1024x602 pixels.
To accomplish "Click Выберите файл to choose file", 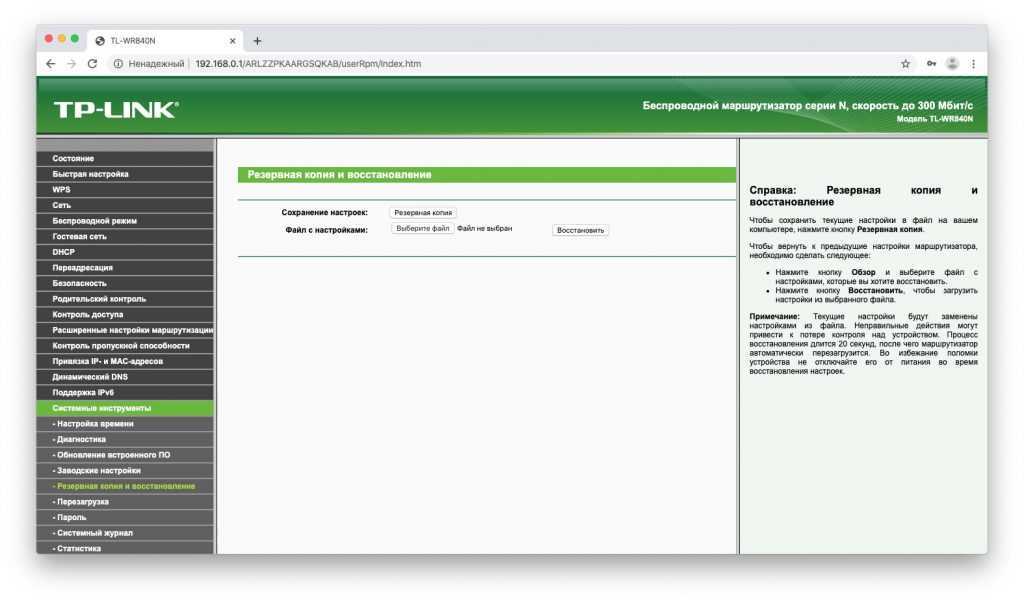I will pyautogui.click(x=422, y=229).
